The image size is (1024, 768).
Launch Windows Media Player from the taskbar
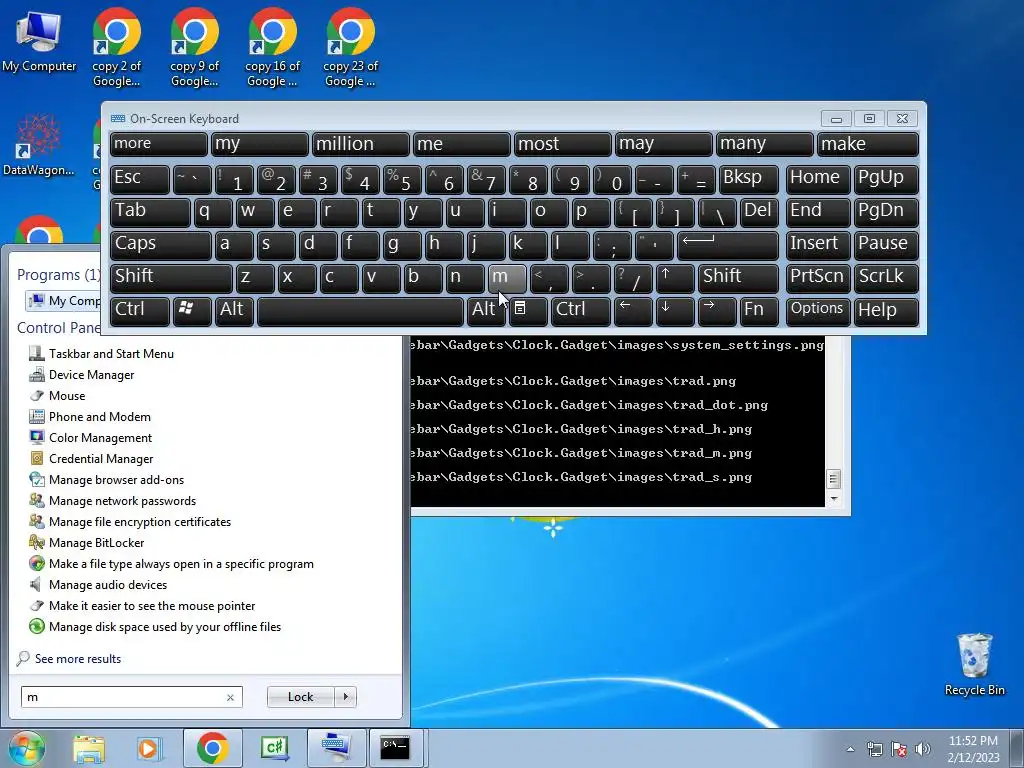(x=150, y=748)
